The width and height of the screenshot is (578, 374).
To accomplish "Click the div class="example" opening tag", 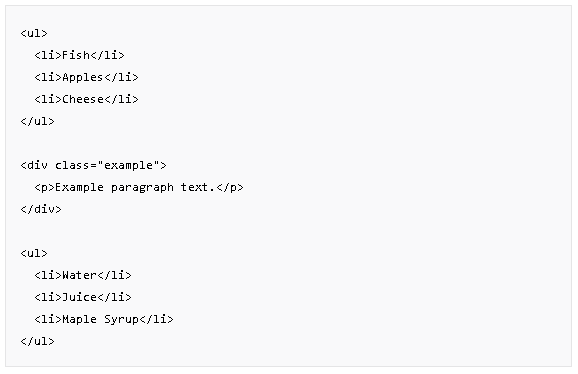I will tap(94, 165).
